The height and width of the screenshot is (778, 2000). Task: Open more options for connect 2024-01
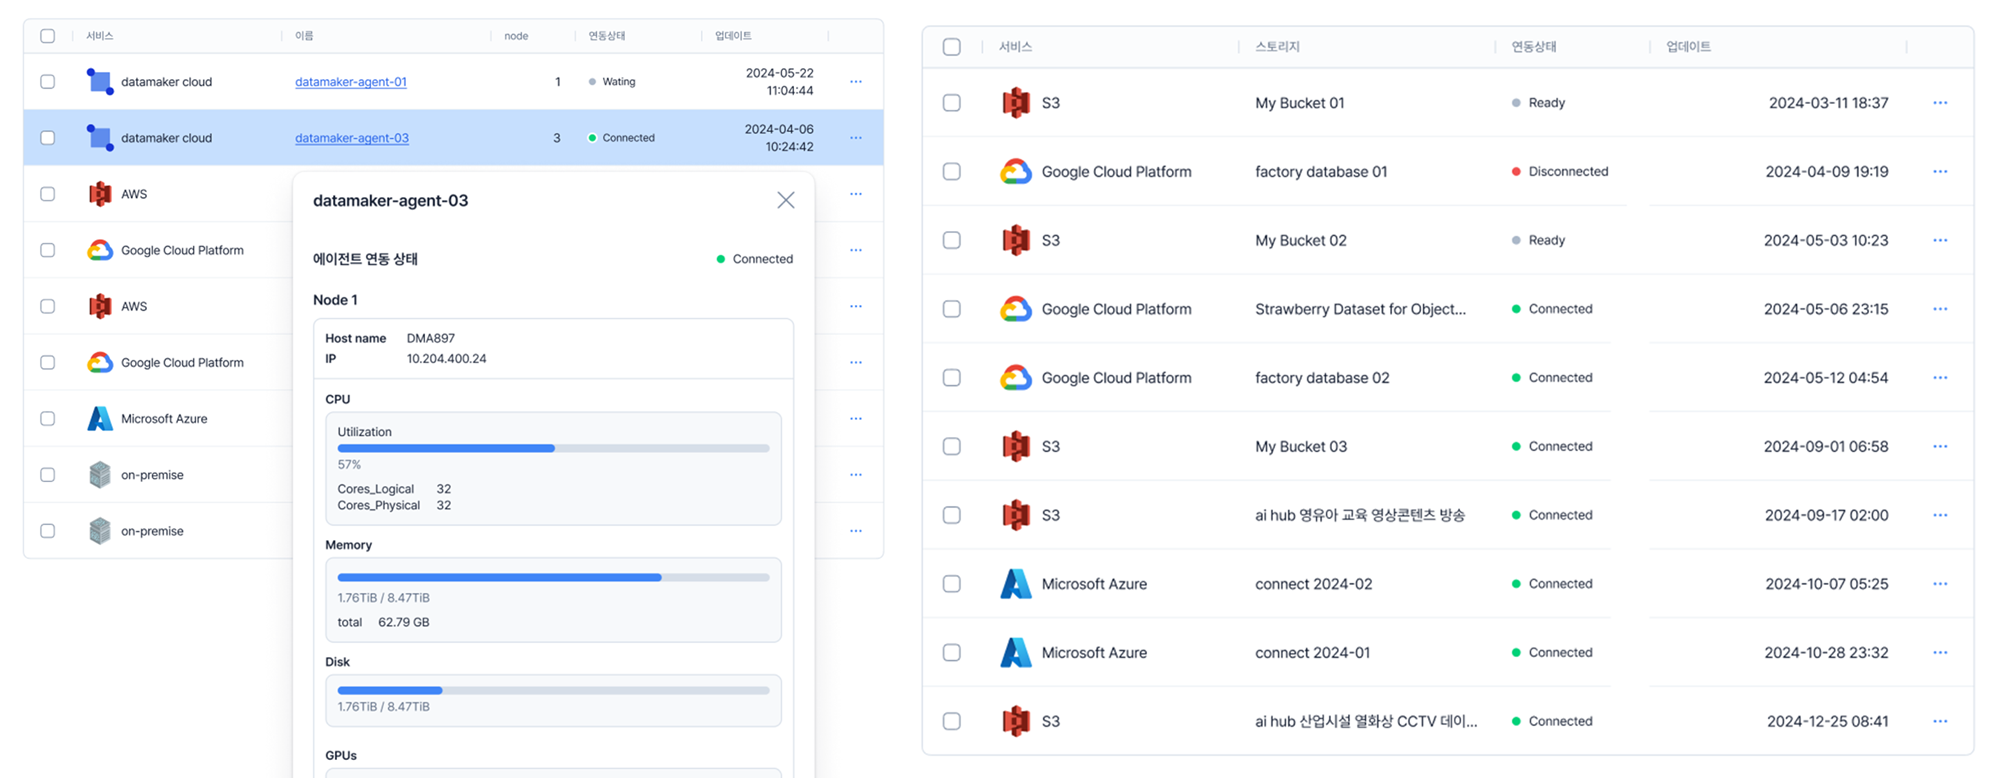tap(1940, 653)
